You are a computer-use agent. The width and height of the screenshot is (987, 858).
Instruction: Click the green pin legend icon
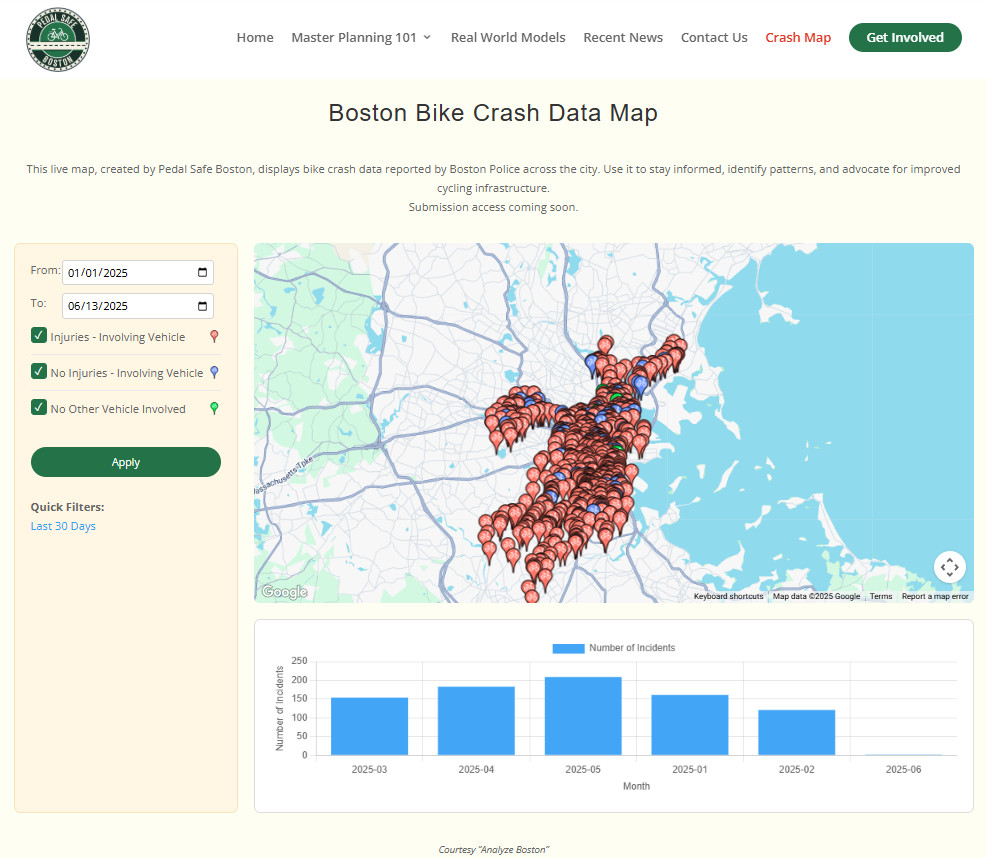214,409
